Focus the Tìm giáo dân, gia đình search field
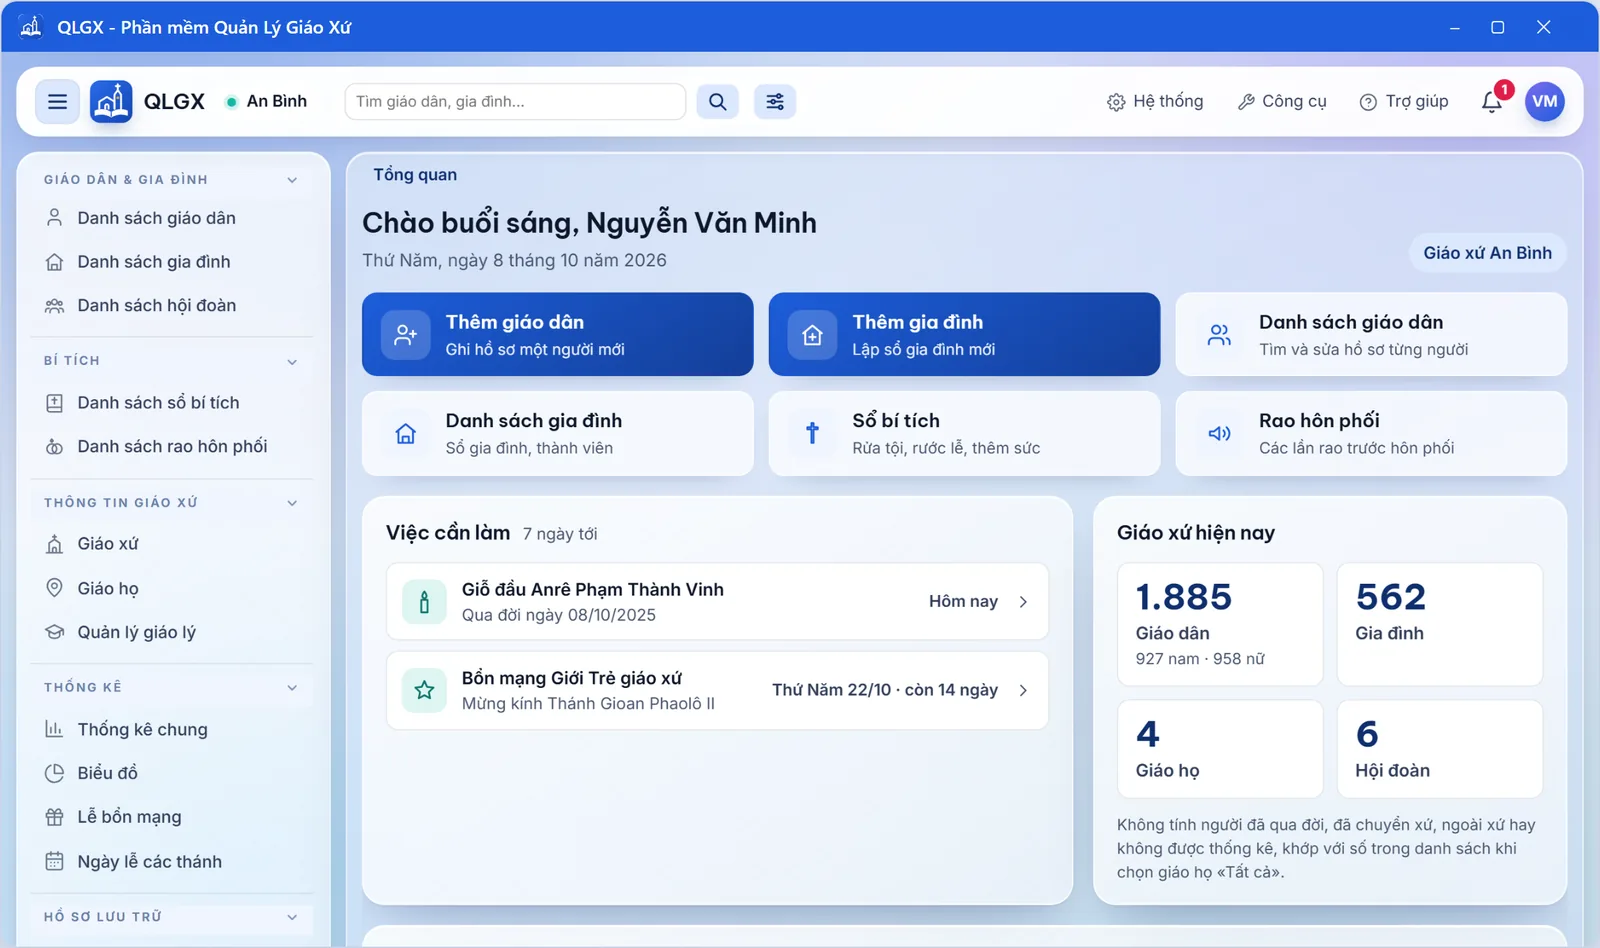 [x=515, y=102]
